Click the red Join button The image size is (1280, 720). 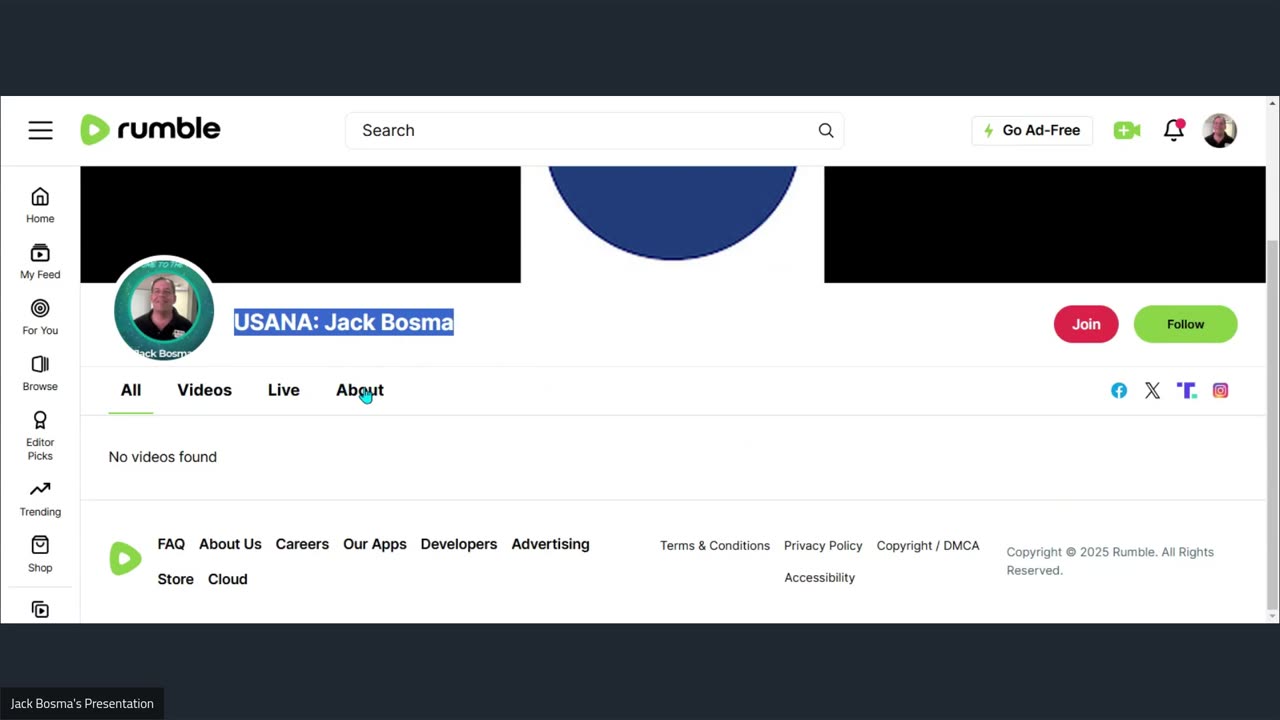[x=1086, y=324]
